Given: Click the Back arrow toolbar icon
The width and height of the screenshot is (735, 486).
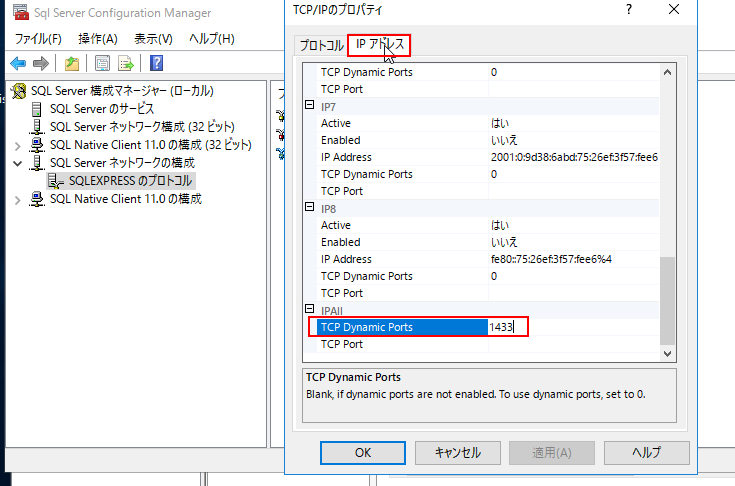Looking at the screenshot, I should 18,64.
